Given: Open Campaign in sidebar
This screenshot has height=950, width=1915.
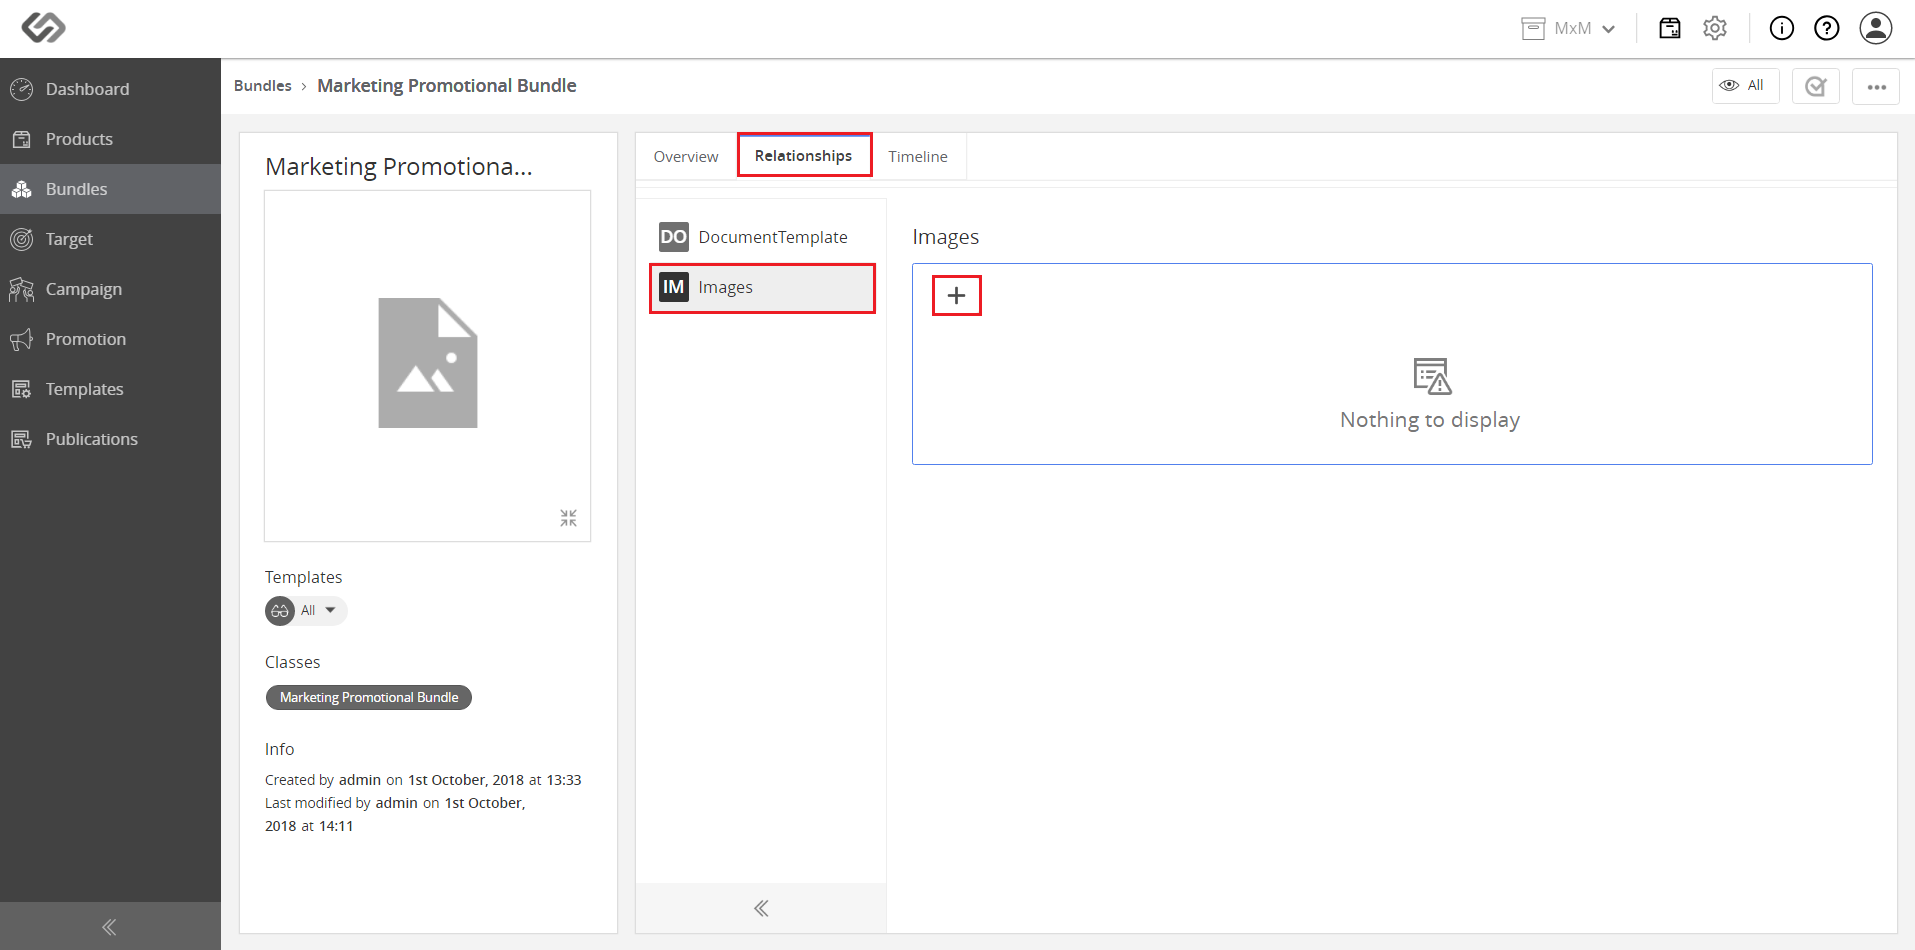Looking at the screenshot, I should click(x=110, y=289).
